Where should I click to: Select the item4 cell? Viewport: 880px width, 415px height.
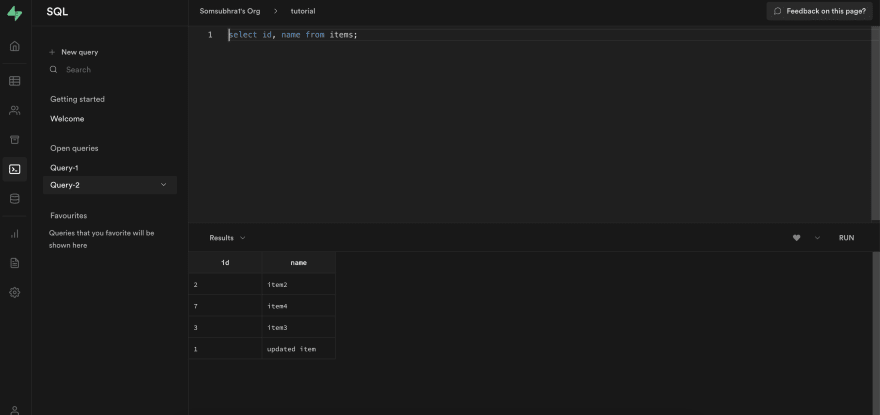(x=299, y=305)
